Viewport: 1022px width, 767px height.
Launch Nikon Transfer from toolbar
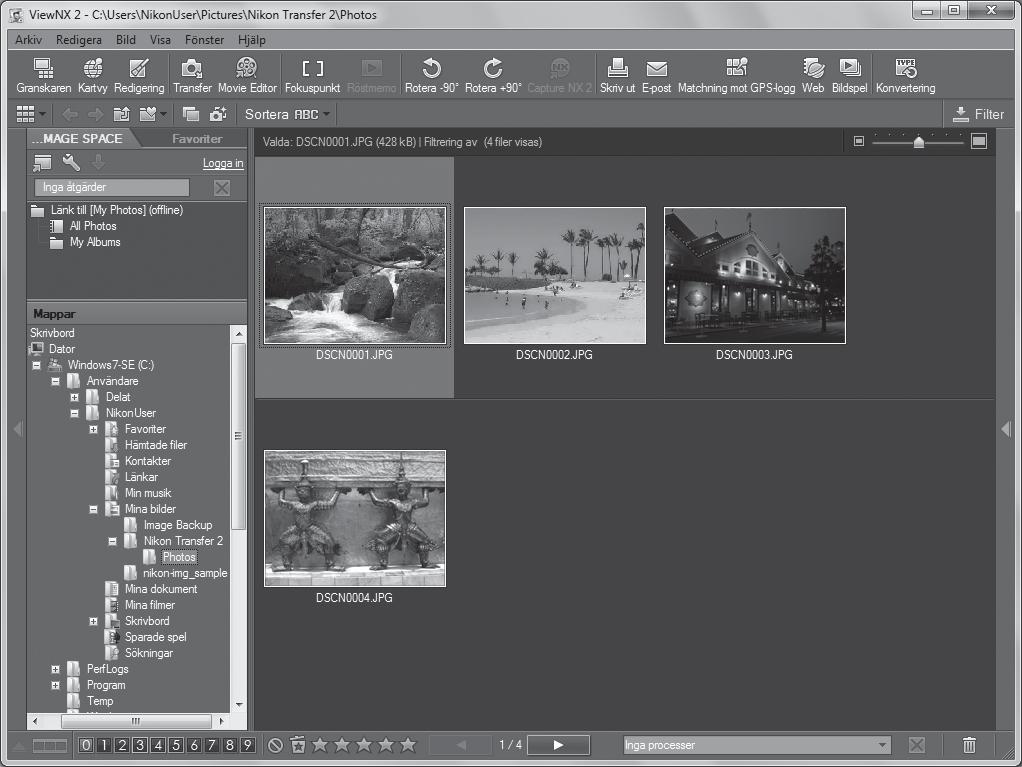coord(192,76)
